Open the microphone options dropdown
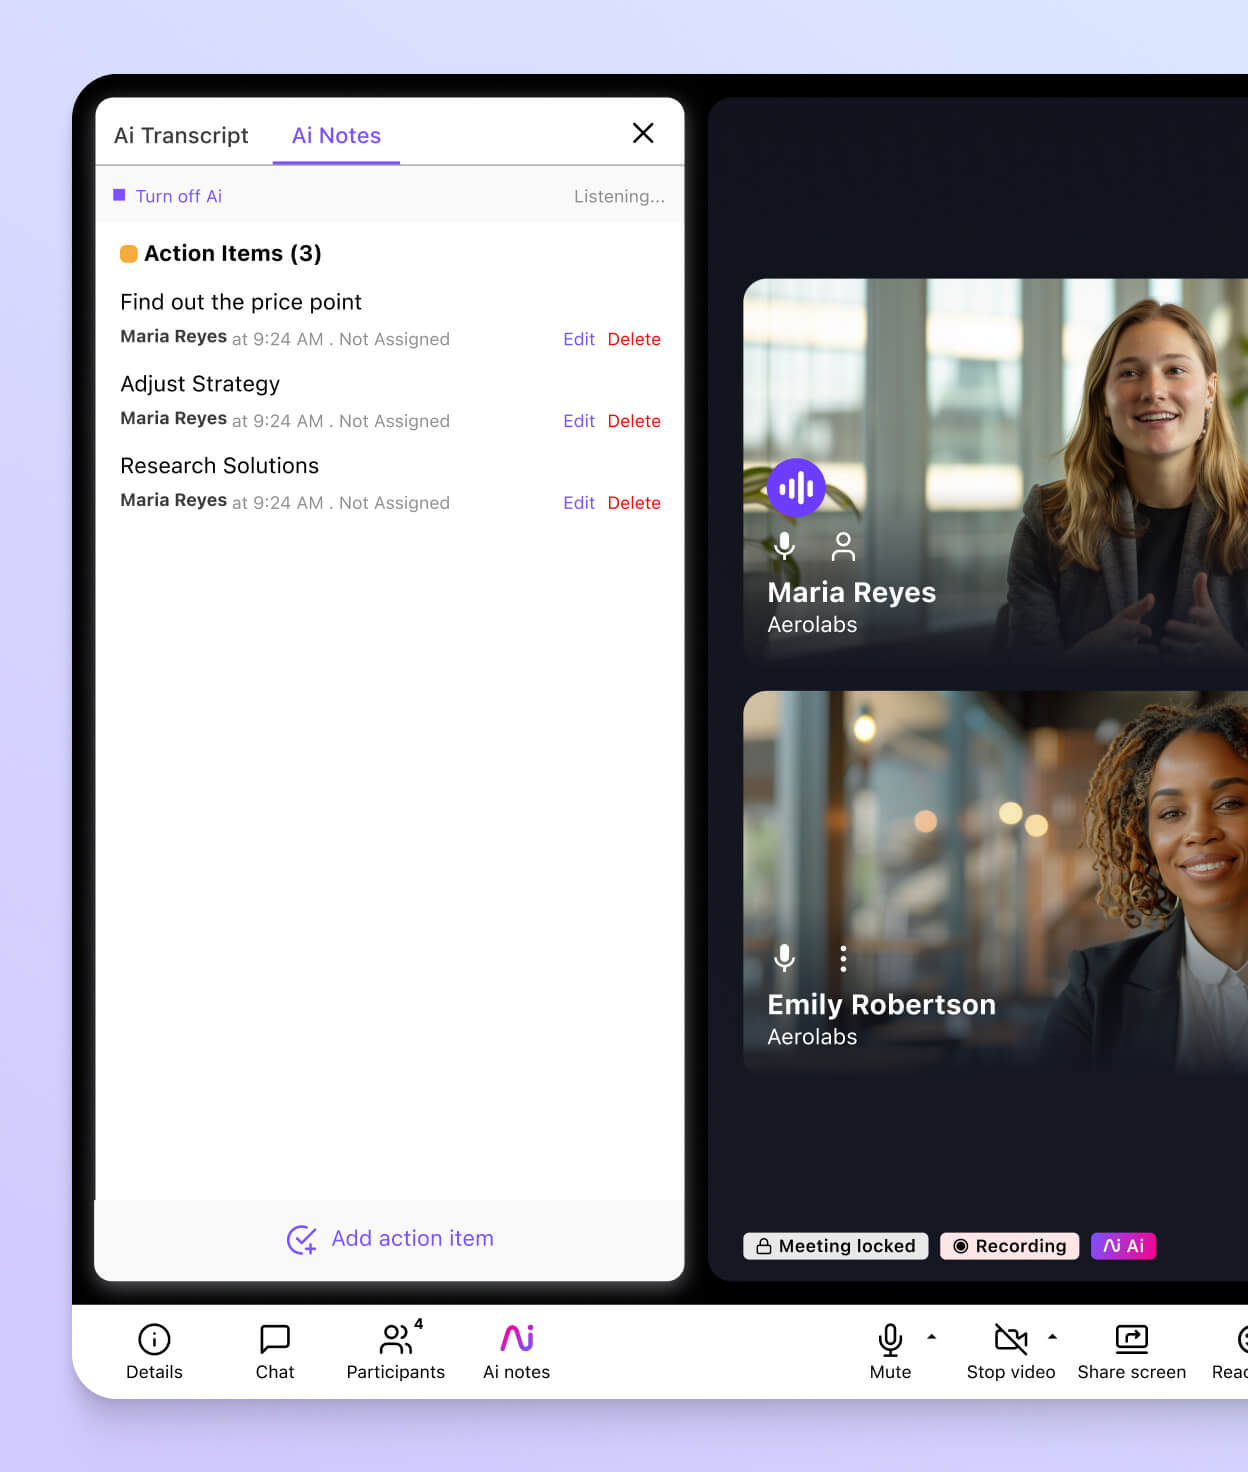The height and width of the screenshot is (1472, 1248). point(932,1336)
